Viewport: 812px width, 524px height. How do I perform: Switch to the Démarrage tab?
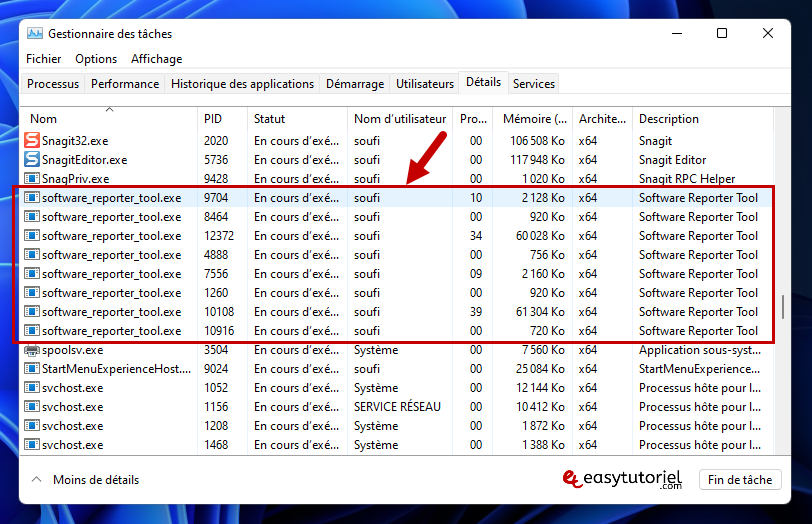[x=355, y=84]
